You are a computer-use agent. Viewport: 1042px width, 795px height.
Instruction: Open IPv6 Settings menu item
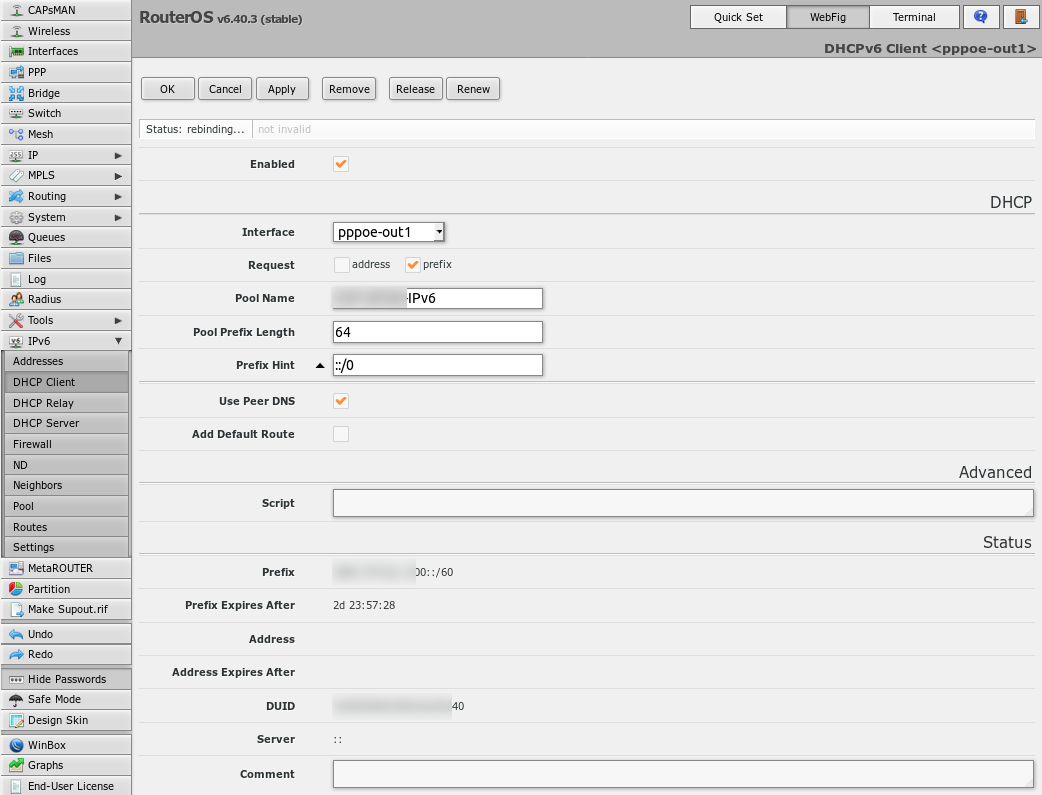pyautogui.click(x=66, y=547)
